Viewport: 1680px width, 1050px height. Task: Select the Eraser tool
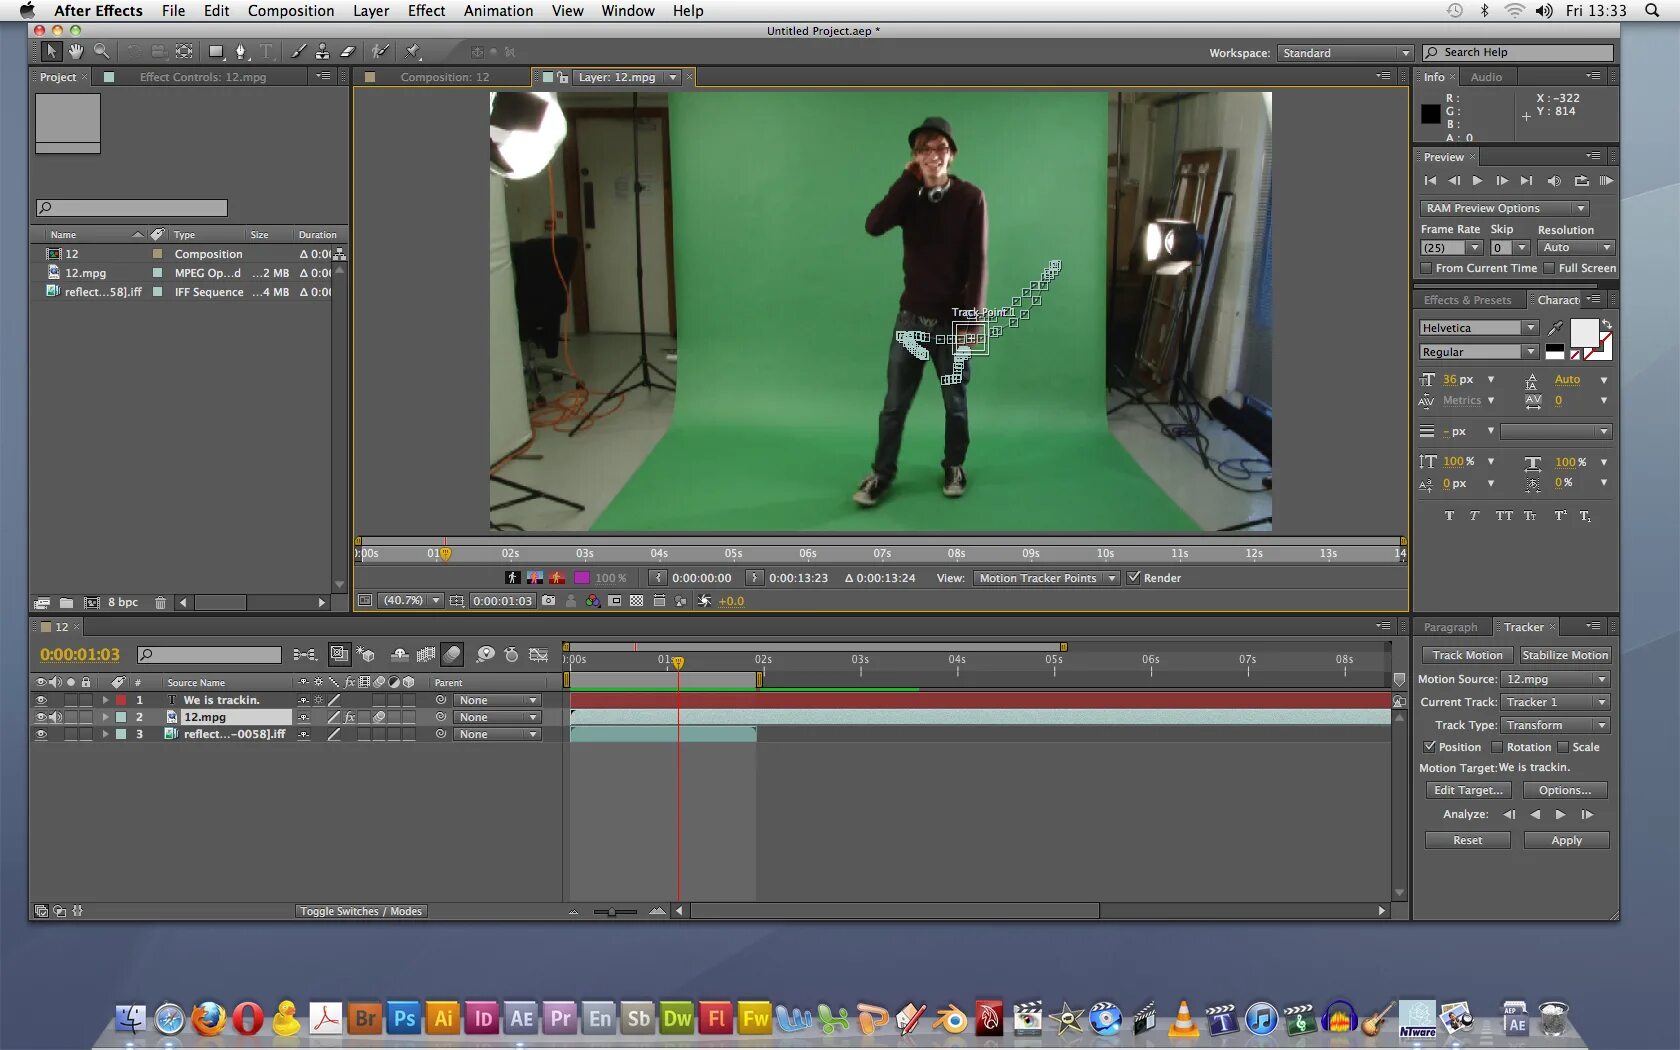[x=347, y=51]
